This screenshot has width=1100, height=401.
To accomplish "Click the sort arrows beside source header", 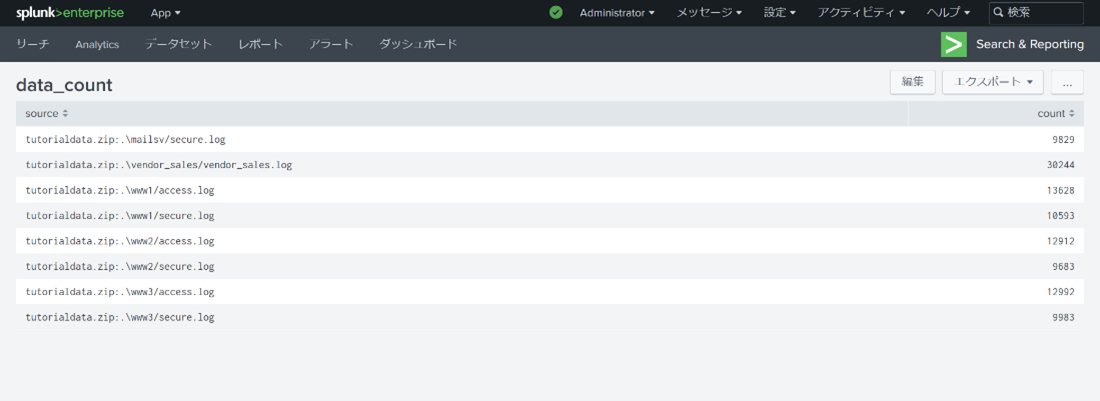I will (65, 114).
